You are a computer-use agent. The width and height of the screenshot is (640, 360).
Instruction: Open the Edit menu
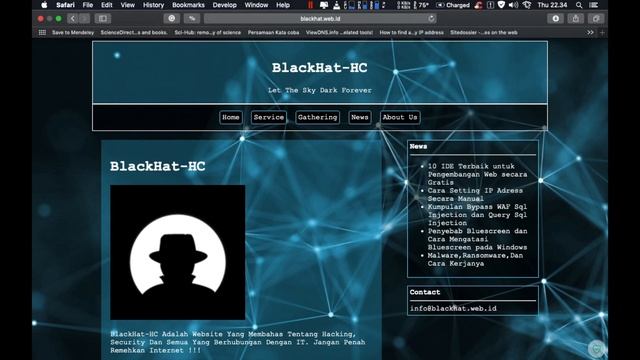[x=107, y=5]
